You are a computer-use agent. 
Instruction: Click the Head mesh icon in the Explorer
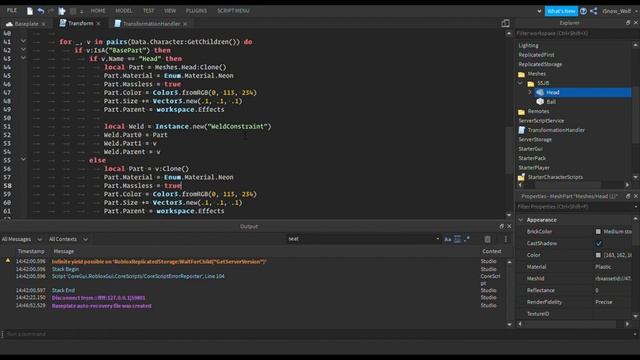(540, 92)
